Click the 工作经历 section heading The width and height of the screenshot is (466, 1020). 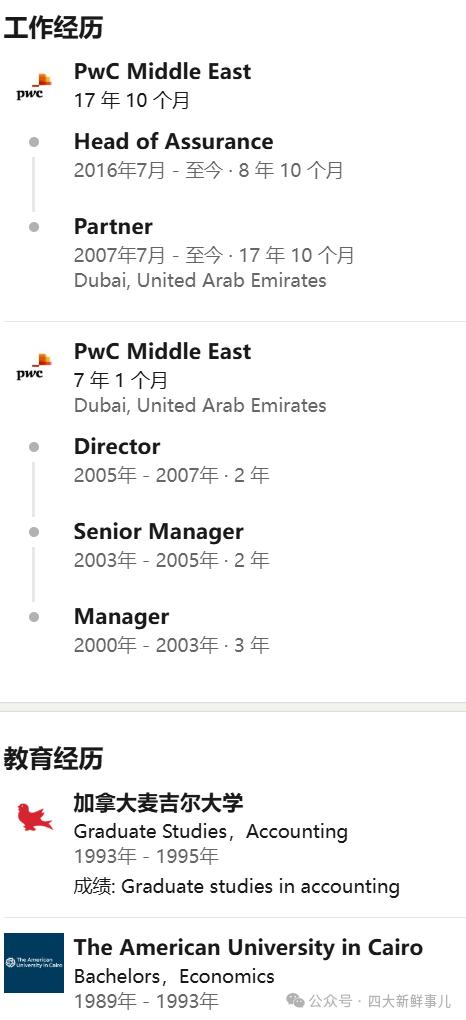tap(53, 29)
